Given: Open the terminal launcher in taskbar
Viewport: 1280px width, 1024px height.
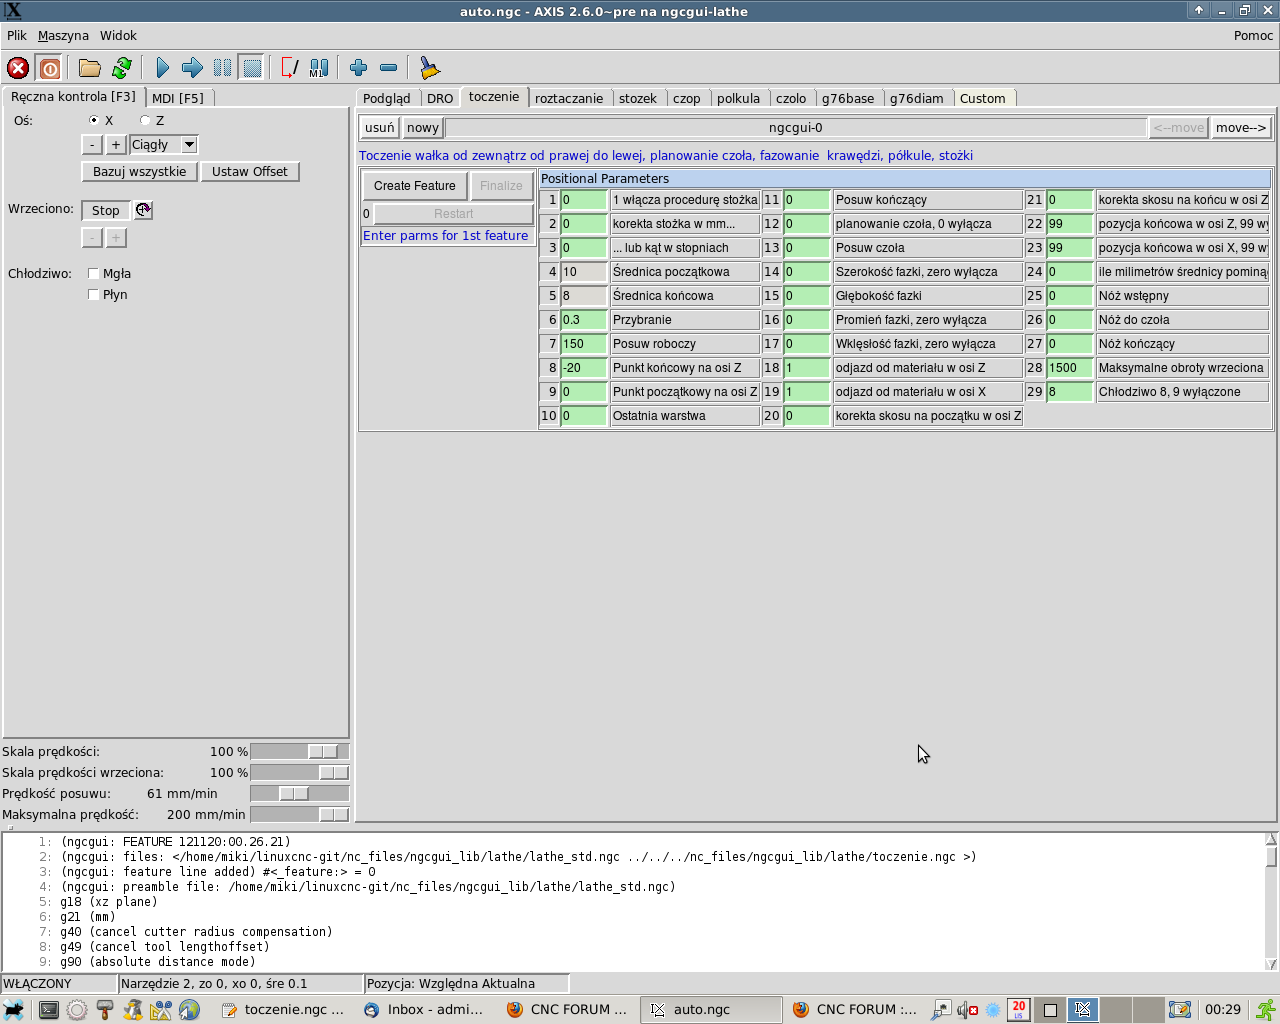Looking at the screenshot, I should (x=48, y=1010).
